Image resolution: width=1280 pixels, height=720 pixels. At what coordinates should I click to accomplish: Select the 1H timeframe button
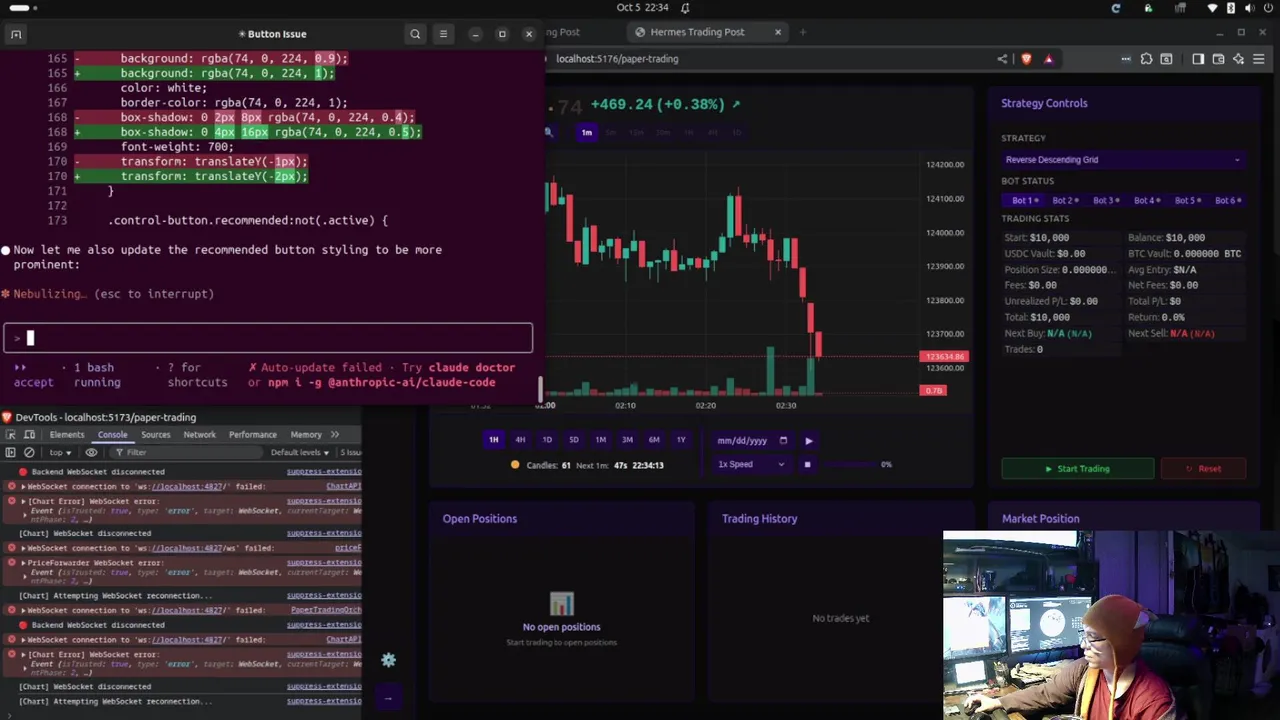point(493,440)
